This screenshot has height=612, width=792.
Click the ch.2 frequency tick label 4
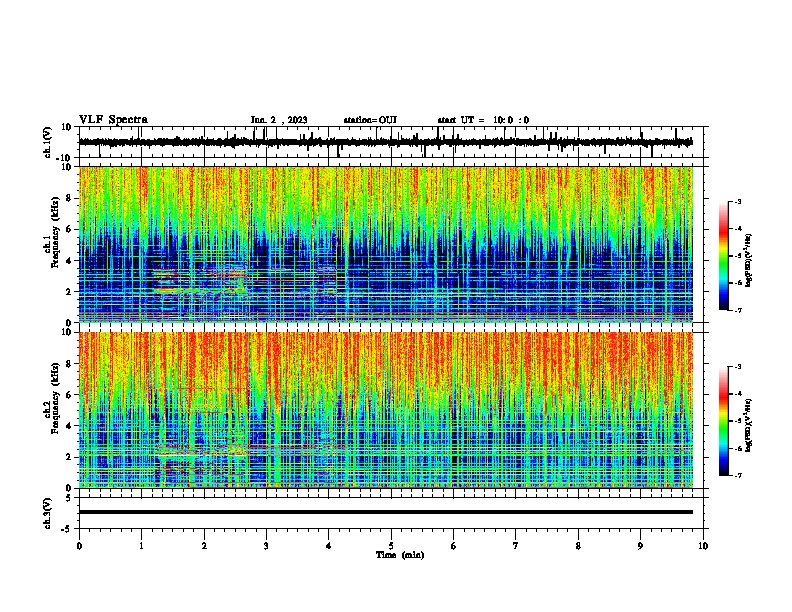(x=69, y=426)
